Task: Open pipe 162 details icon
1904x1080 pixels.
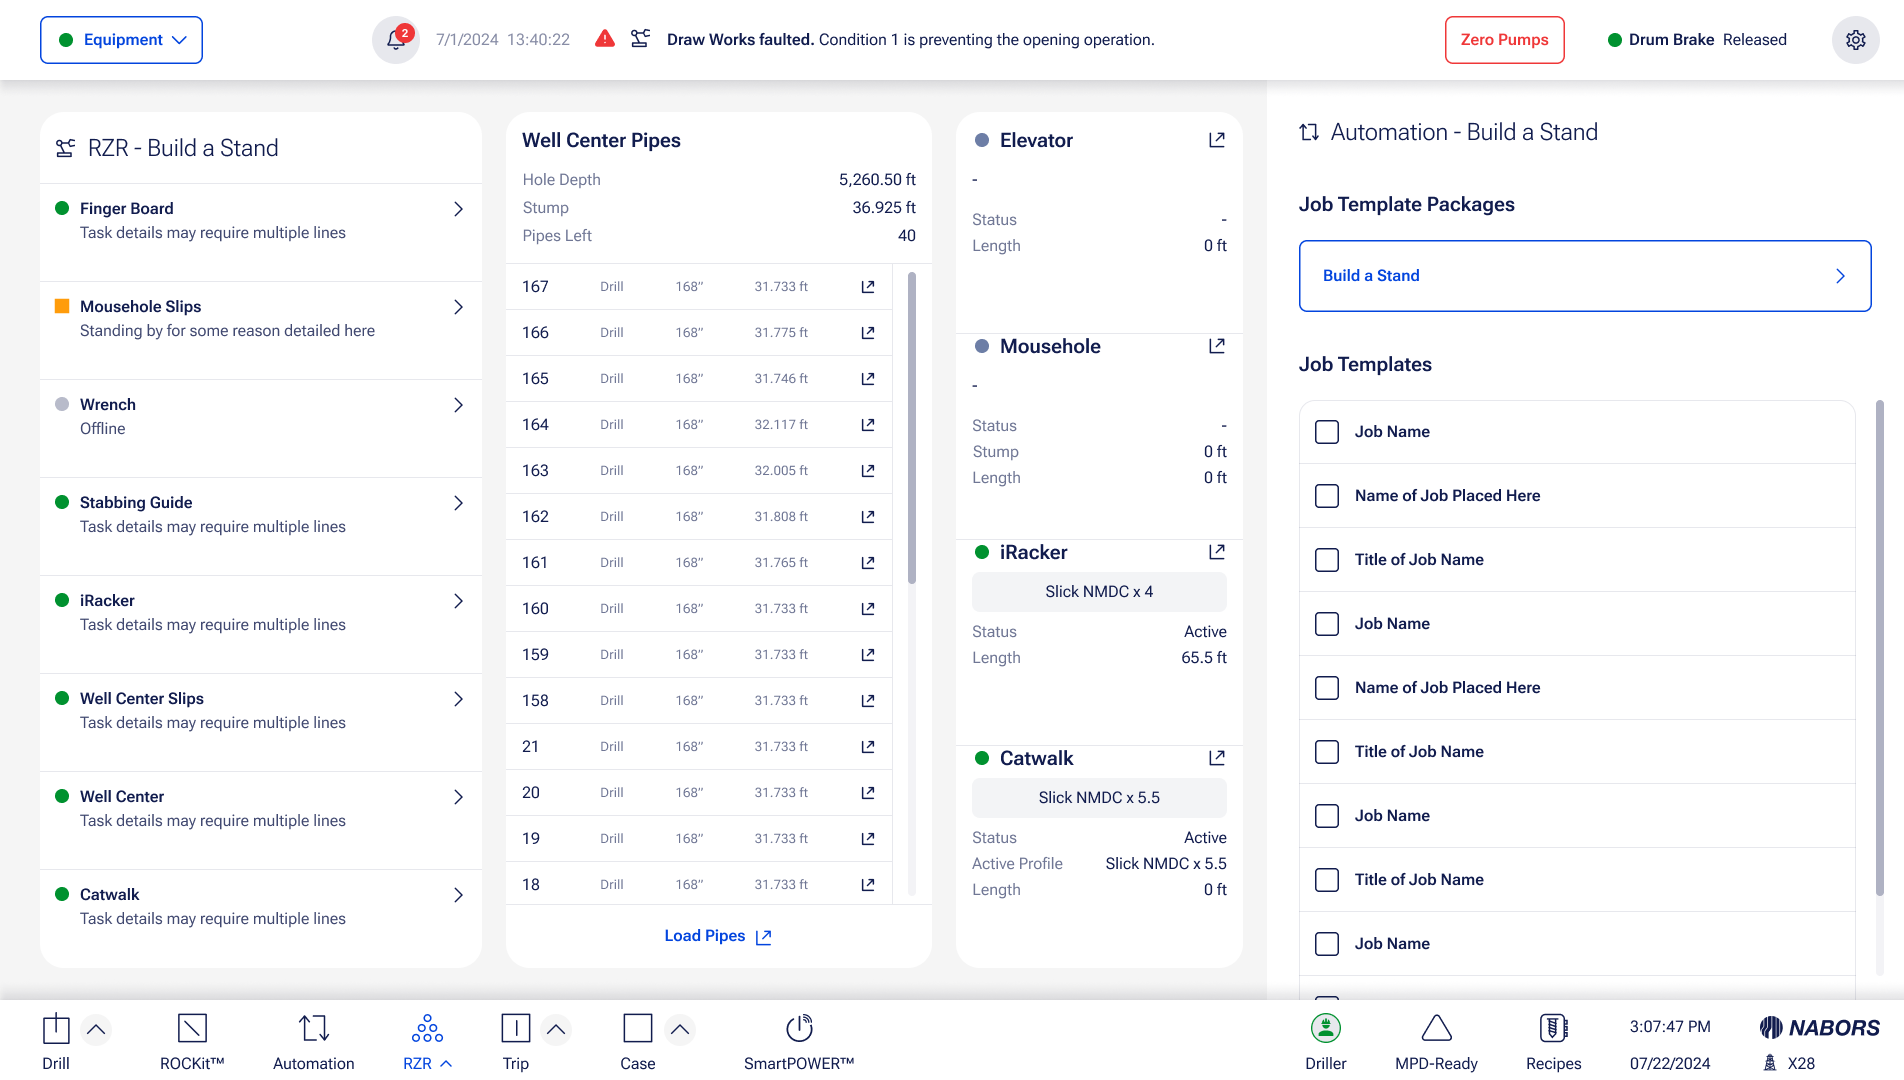Action: [868, 517]
